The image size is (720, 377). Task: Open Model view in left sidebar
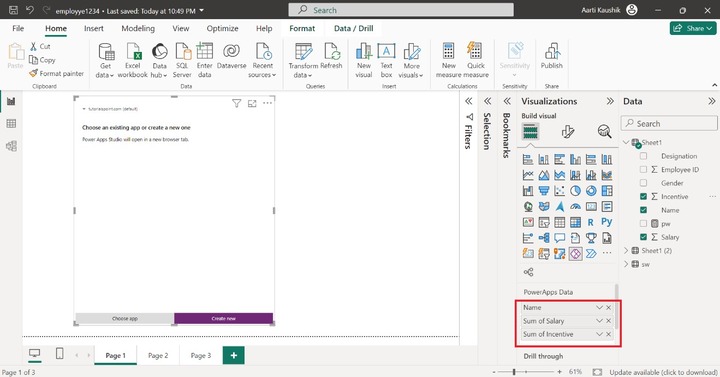(x=11, y=146)
